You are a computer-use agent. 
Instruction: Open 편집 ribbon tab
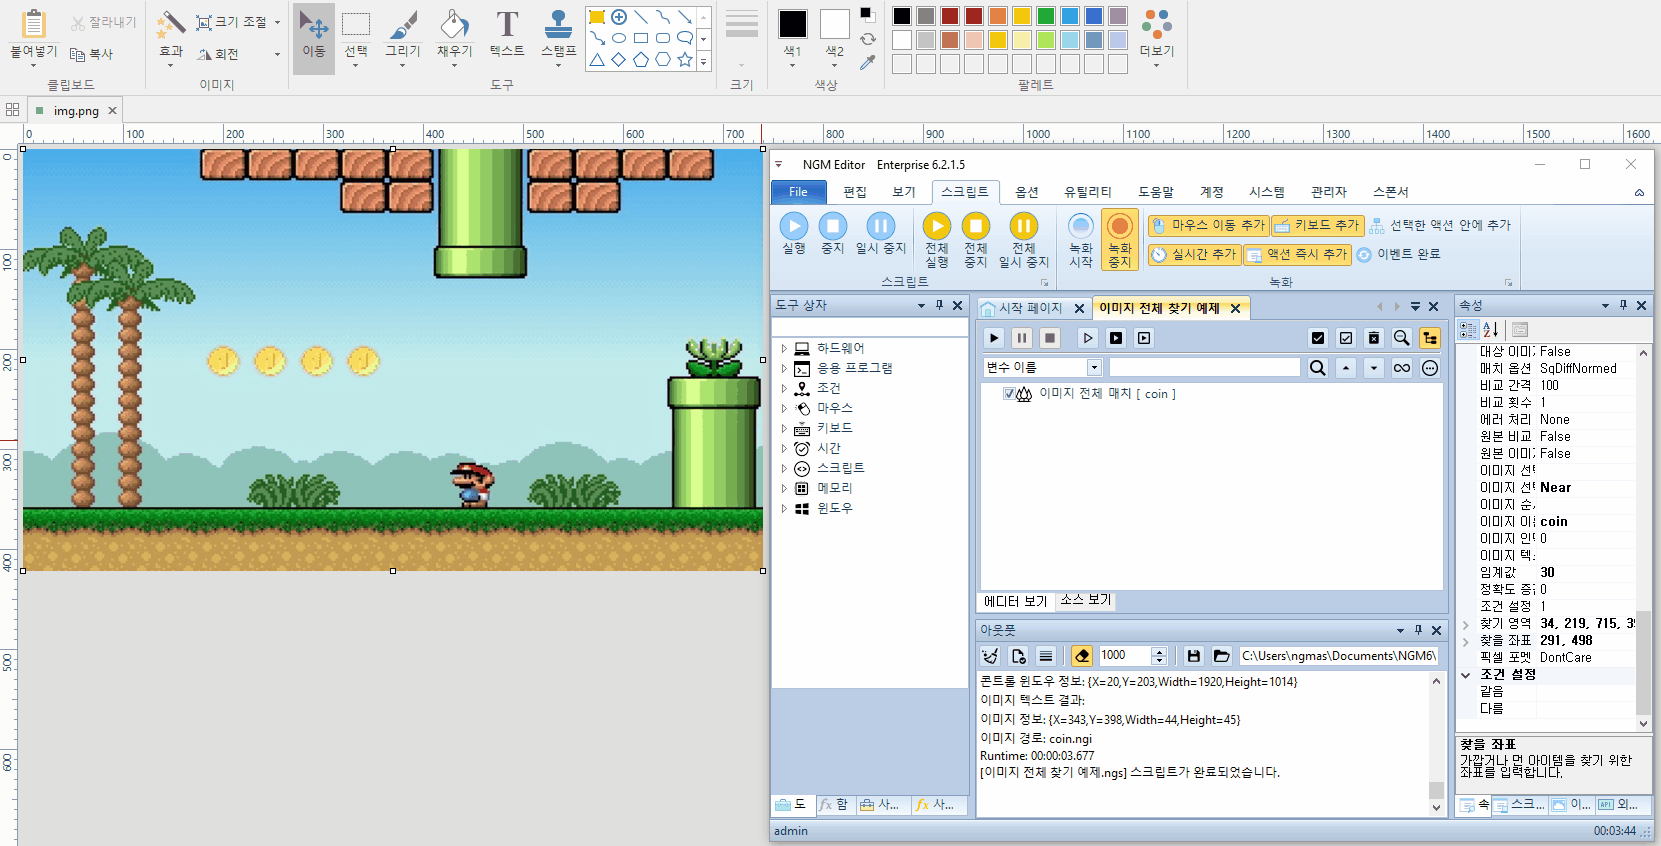tap(855, 192)
